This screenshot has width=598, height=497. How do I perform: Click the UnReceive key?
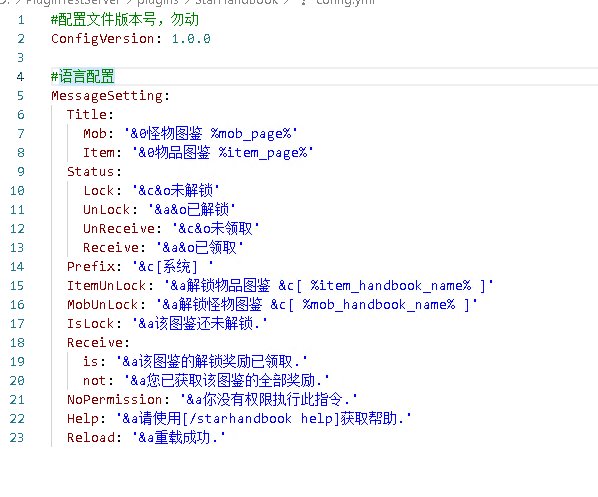(119, 228)
